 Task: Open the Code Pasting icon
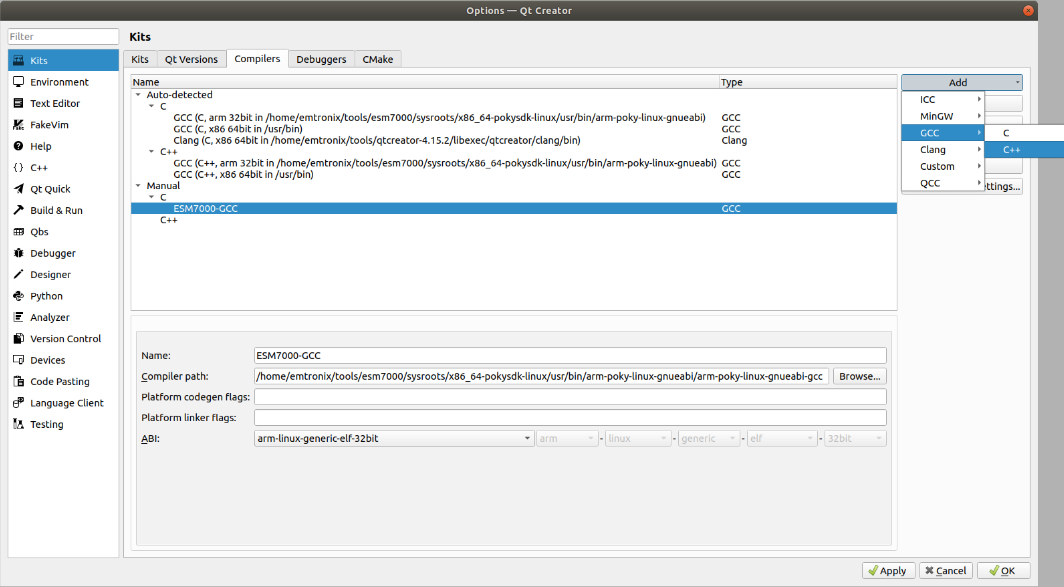tap(18, 381)
